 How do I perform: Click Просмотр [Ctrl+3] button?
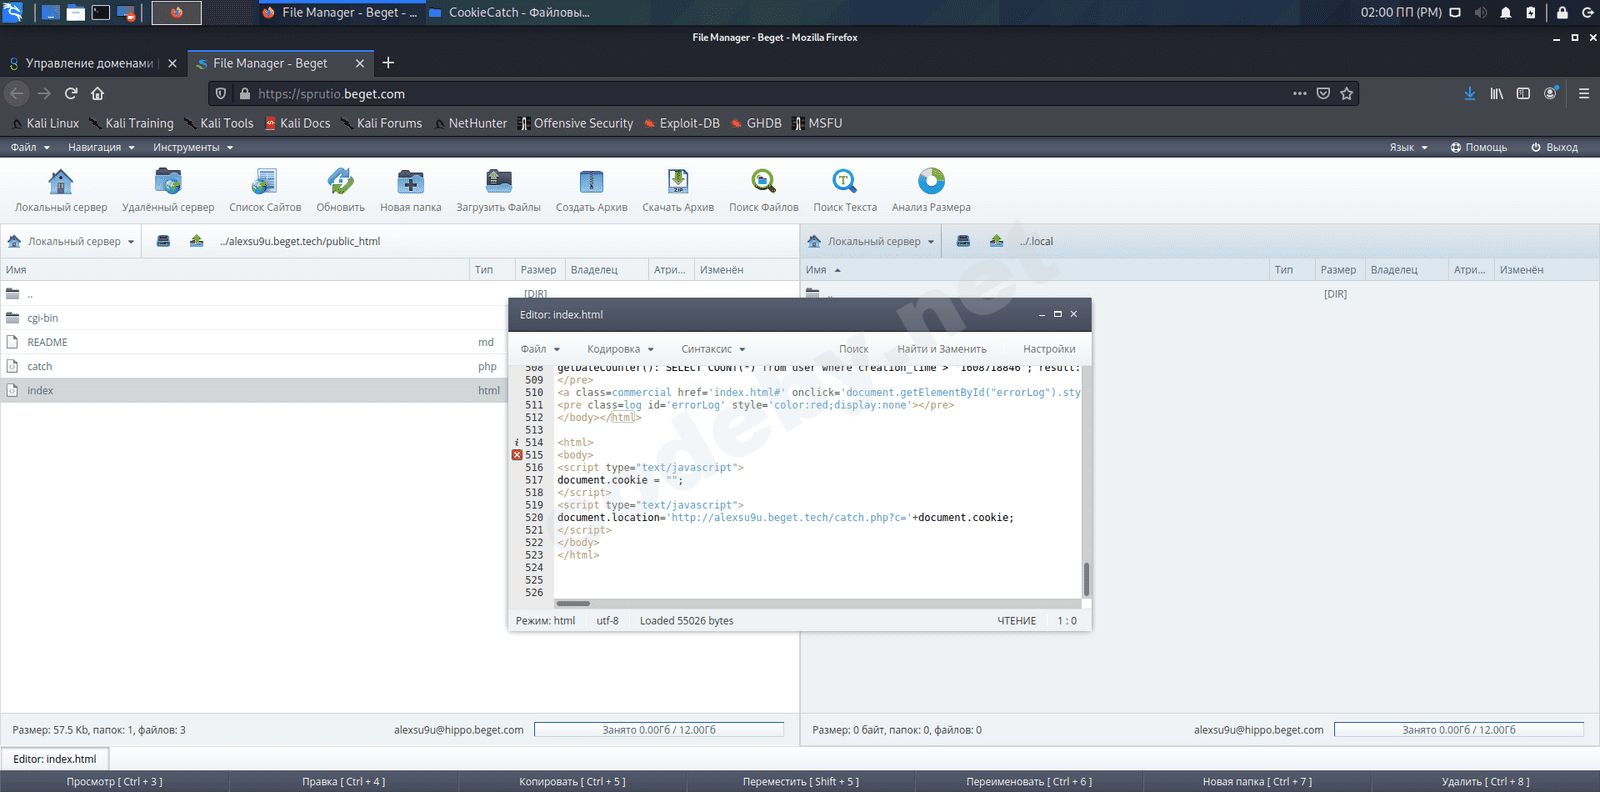pos(114,781)
